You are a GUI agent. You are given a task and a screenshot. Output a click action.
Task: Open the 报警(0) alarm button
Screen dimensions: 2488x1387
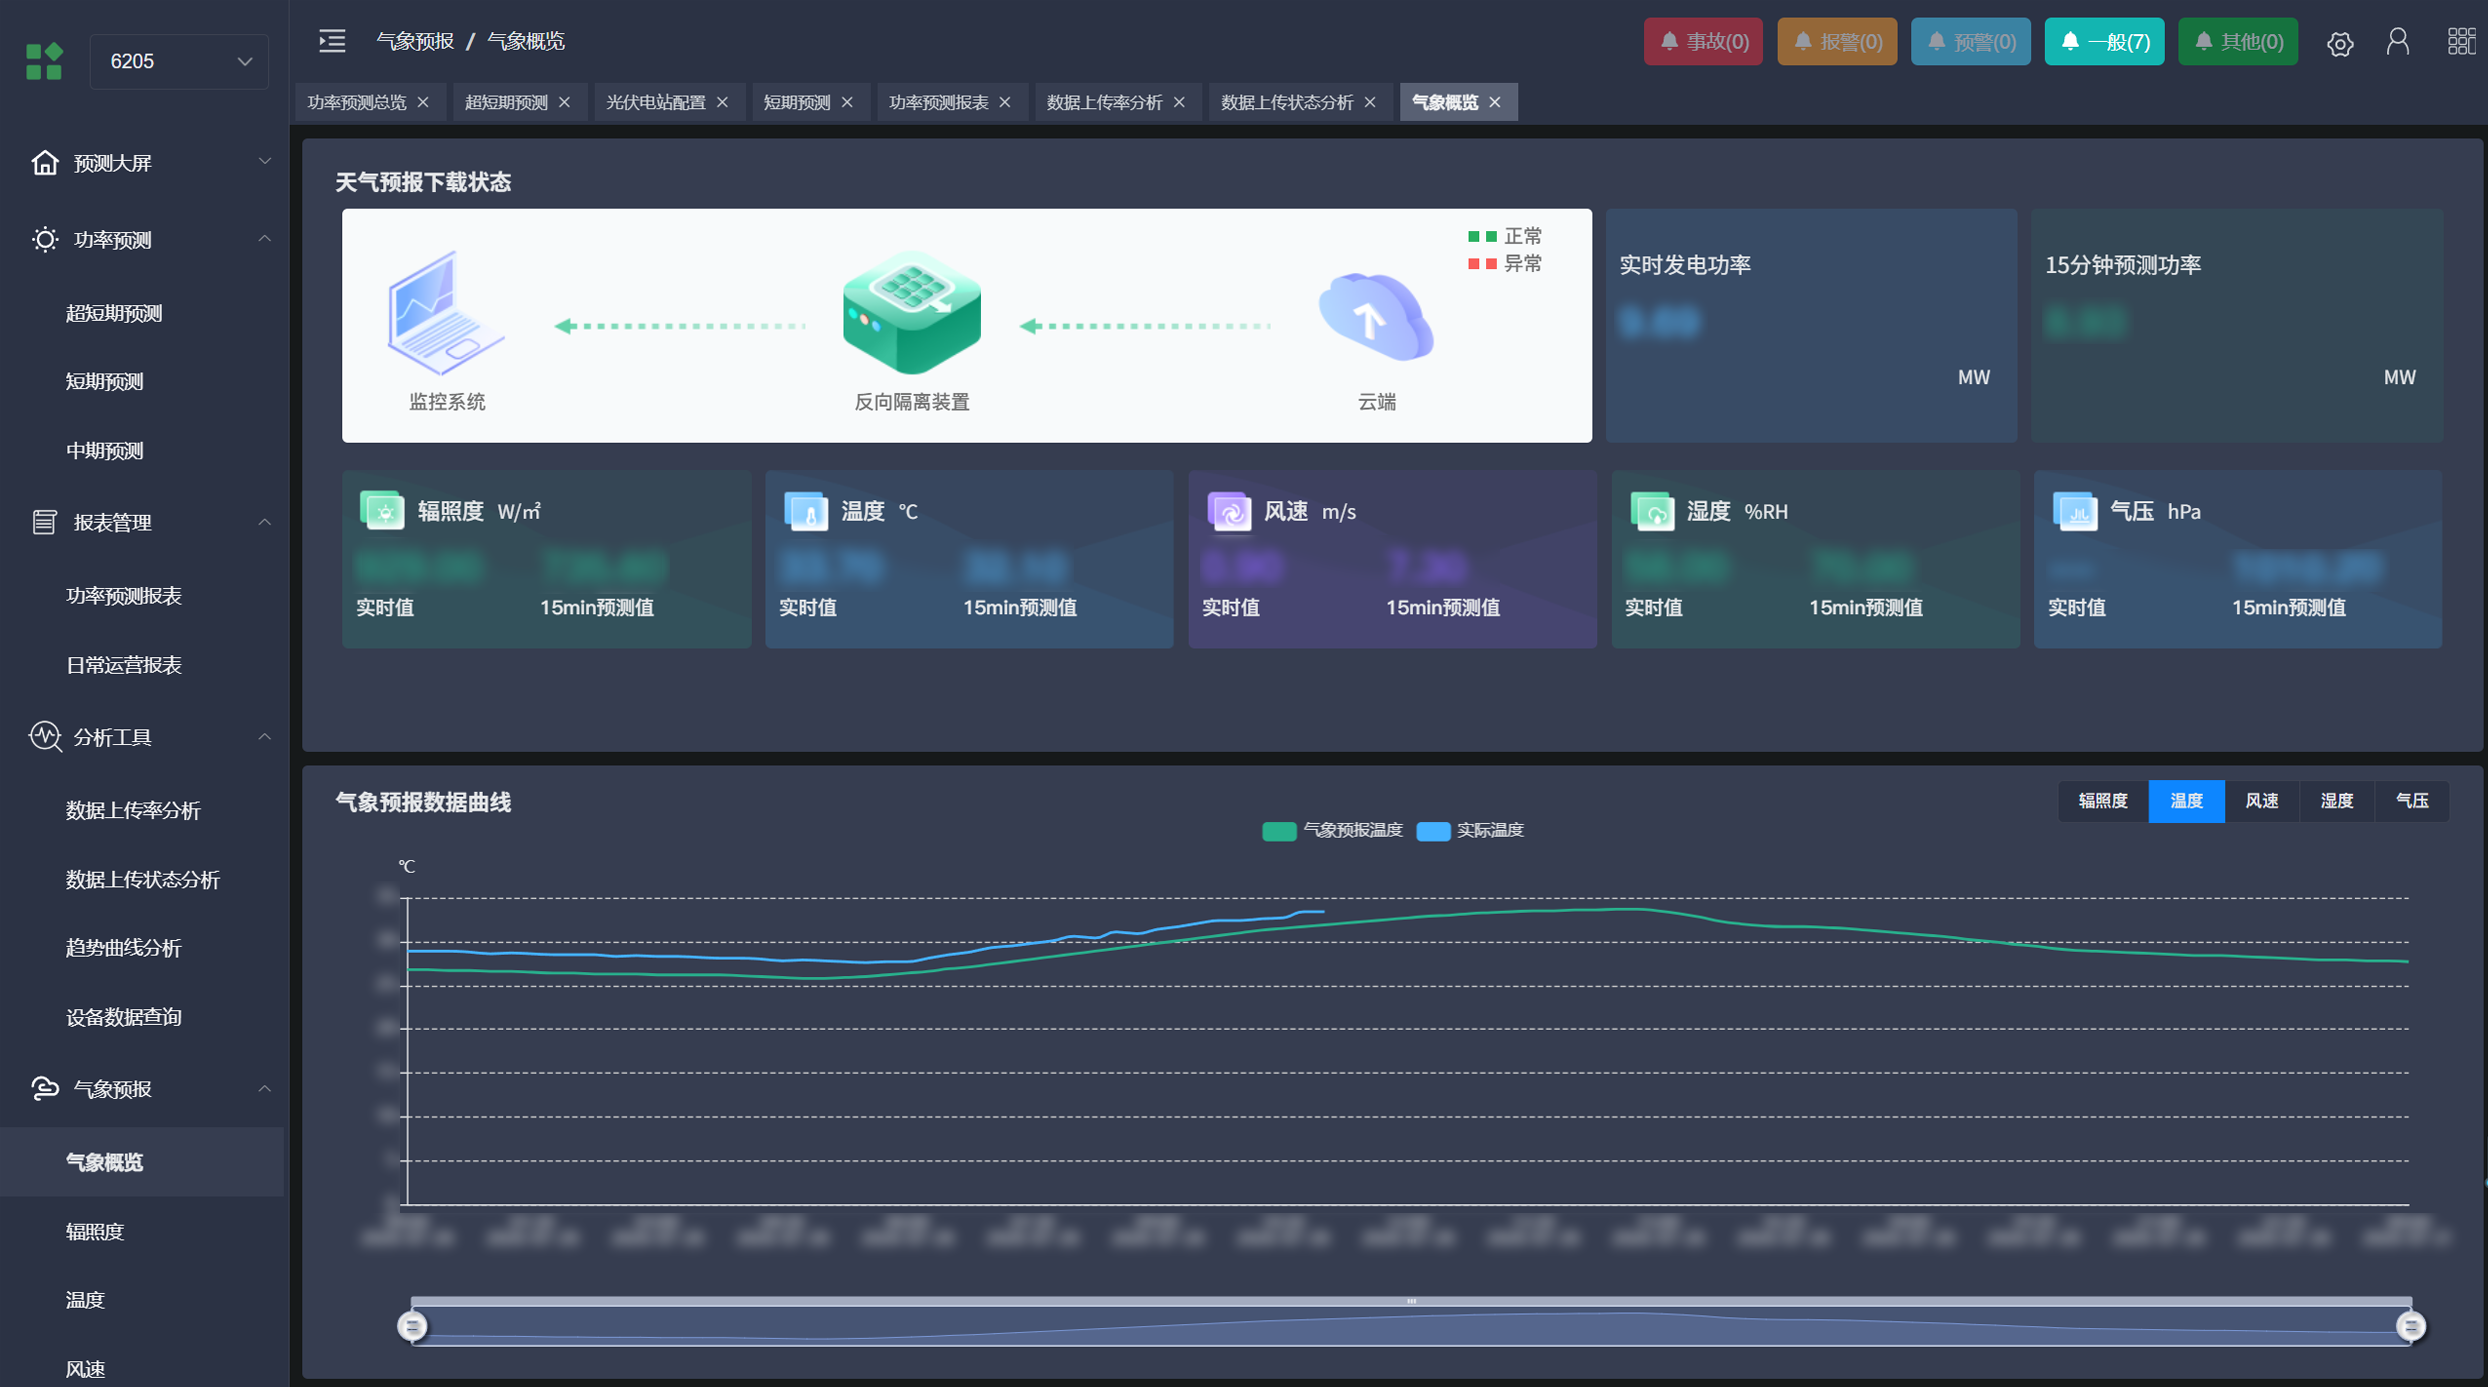point(1837,41)
